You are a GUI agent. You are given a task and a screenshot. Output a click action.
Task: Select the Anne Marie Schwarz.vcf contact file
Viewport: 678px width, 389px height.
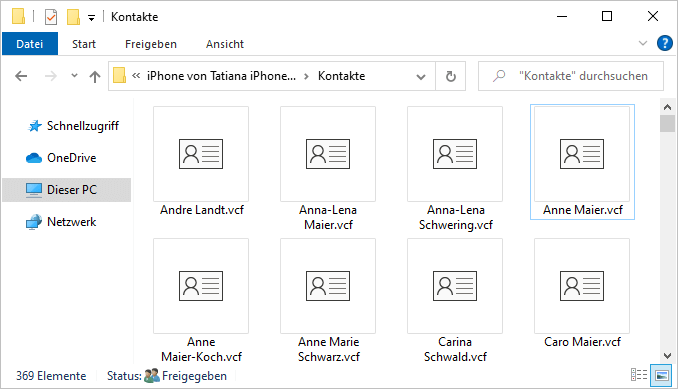tap(328, 301)
